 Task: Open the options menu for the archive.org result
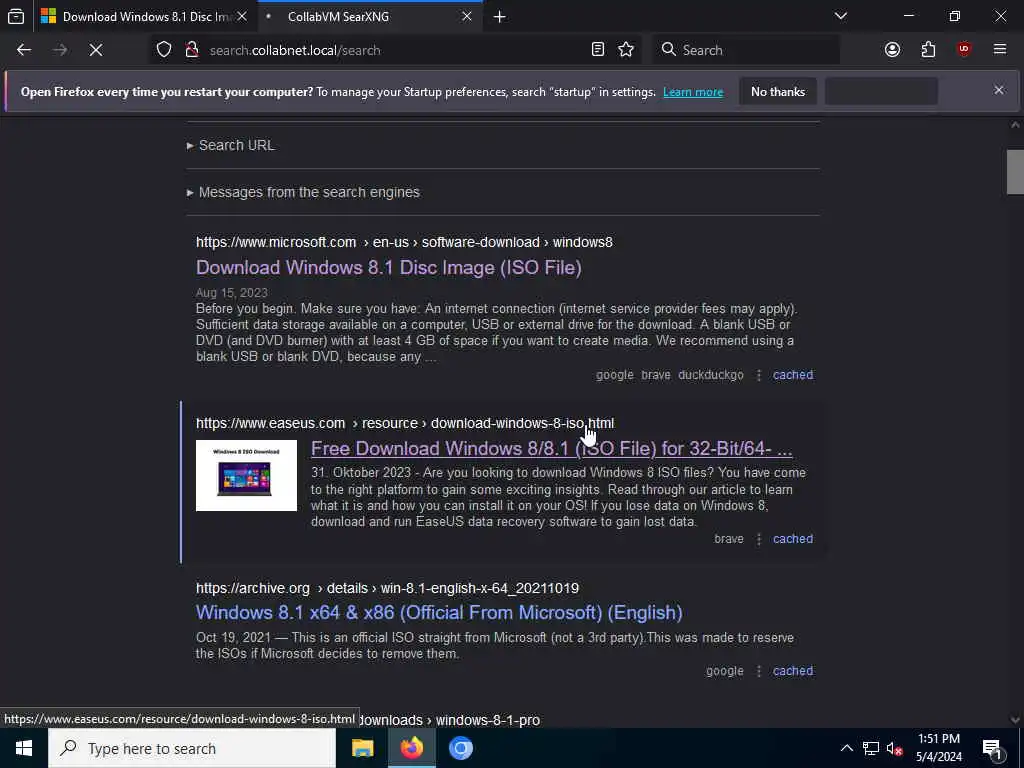759,671
